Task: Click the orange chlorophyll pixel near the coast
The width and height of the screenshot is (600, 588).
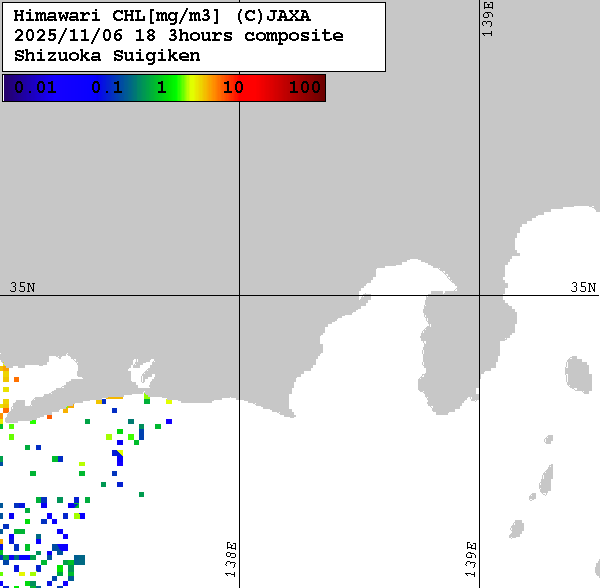Action: (16, 379)
